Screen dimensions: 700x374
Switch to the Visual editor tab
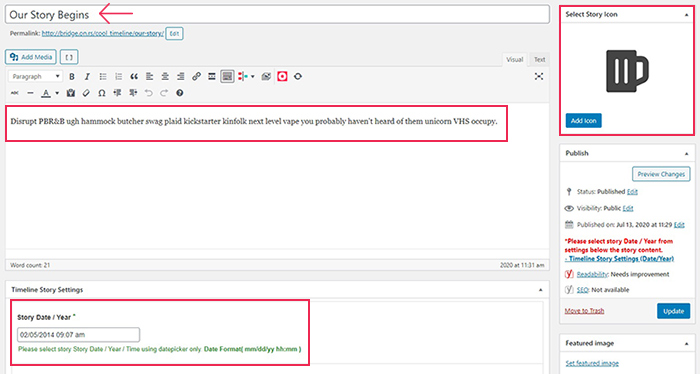pyautogui.click(x=514, y=59)
